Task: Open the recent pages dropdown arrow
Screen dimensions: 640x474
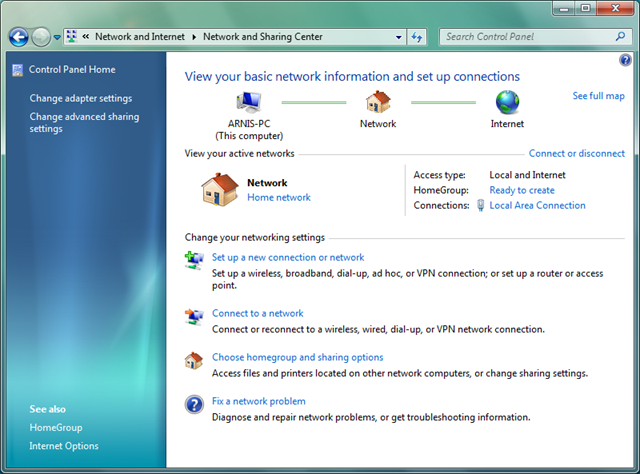Action: click(x=57, y=38)
